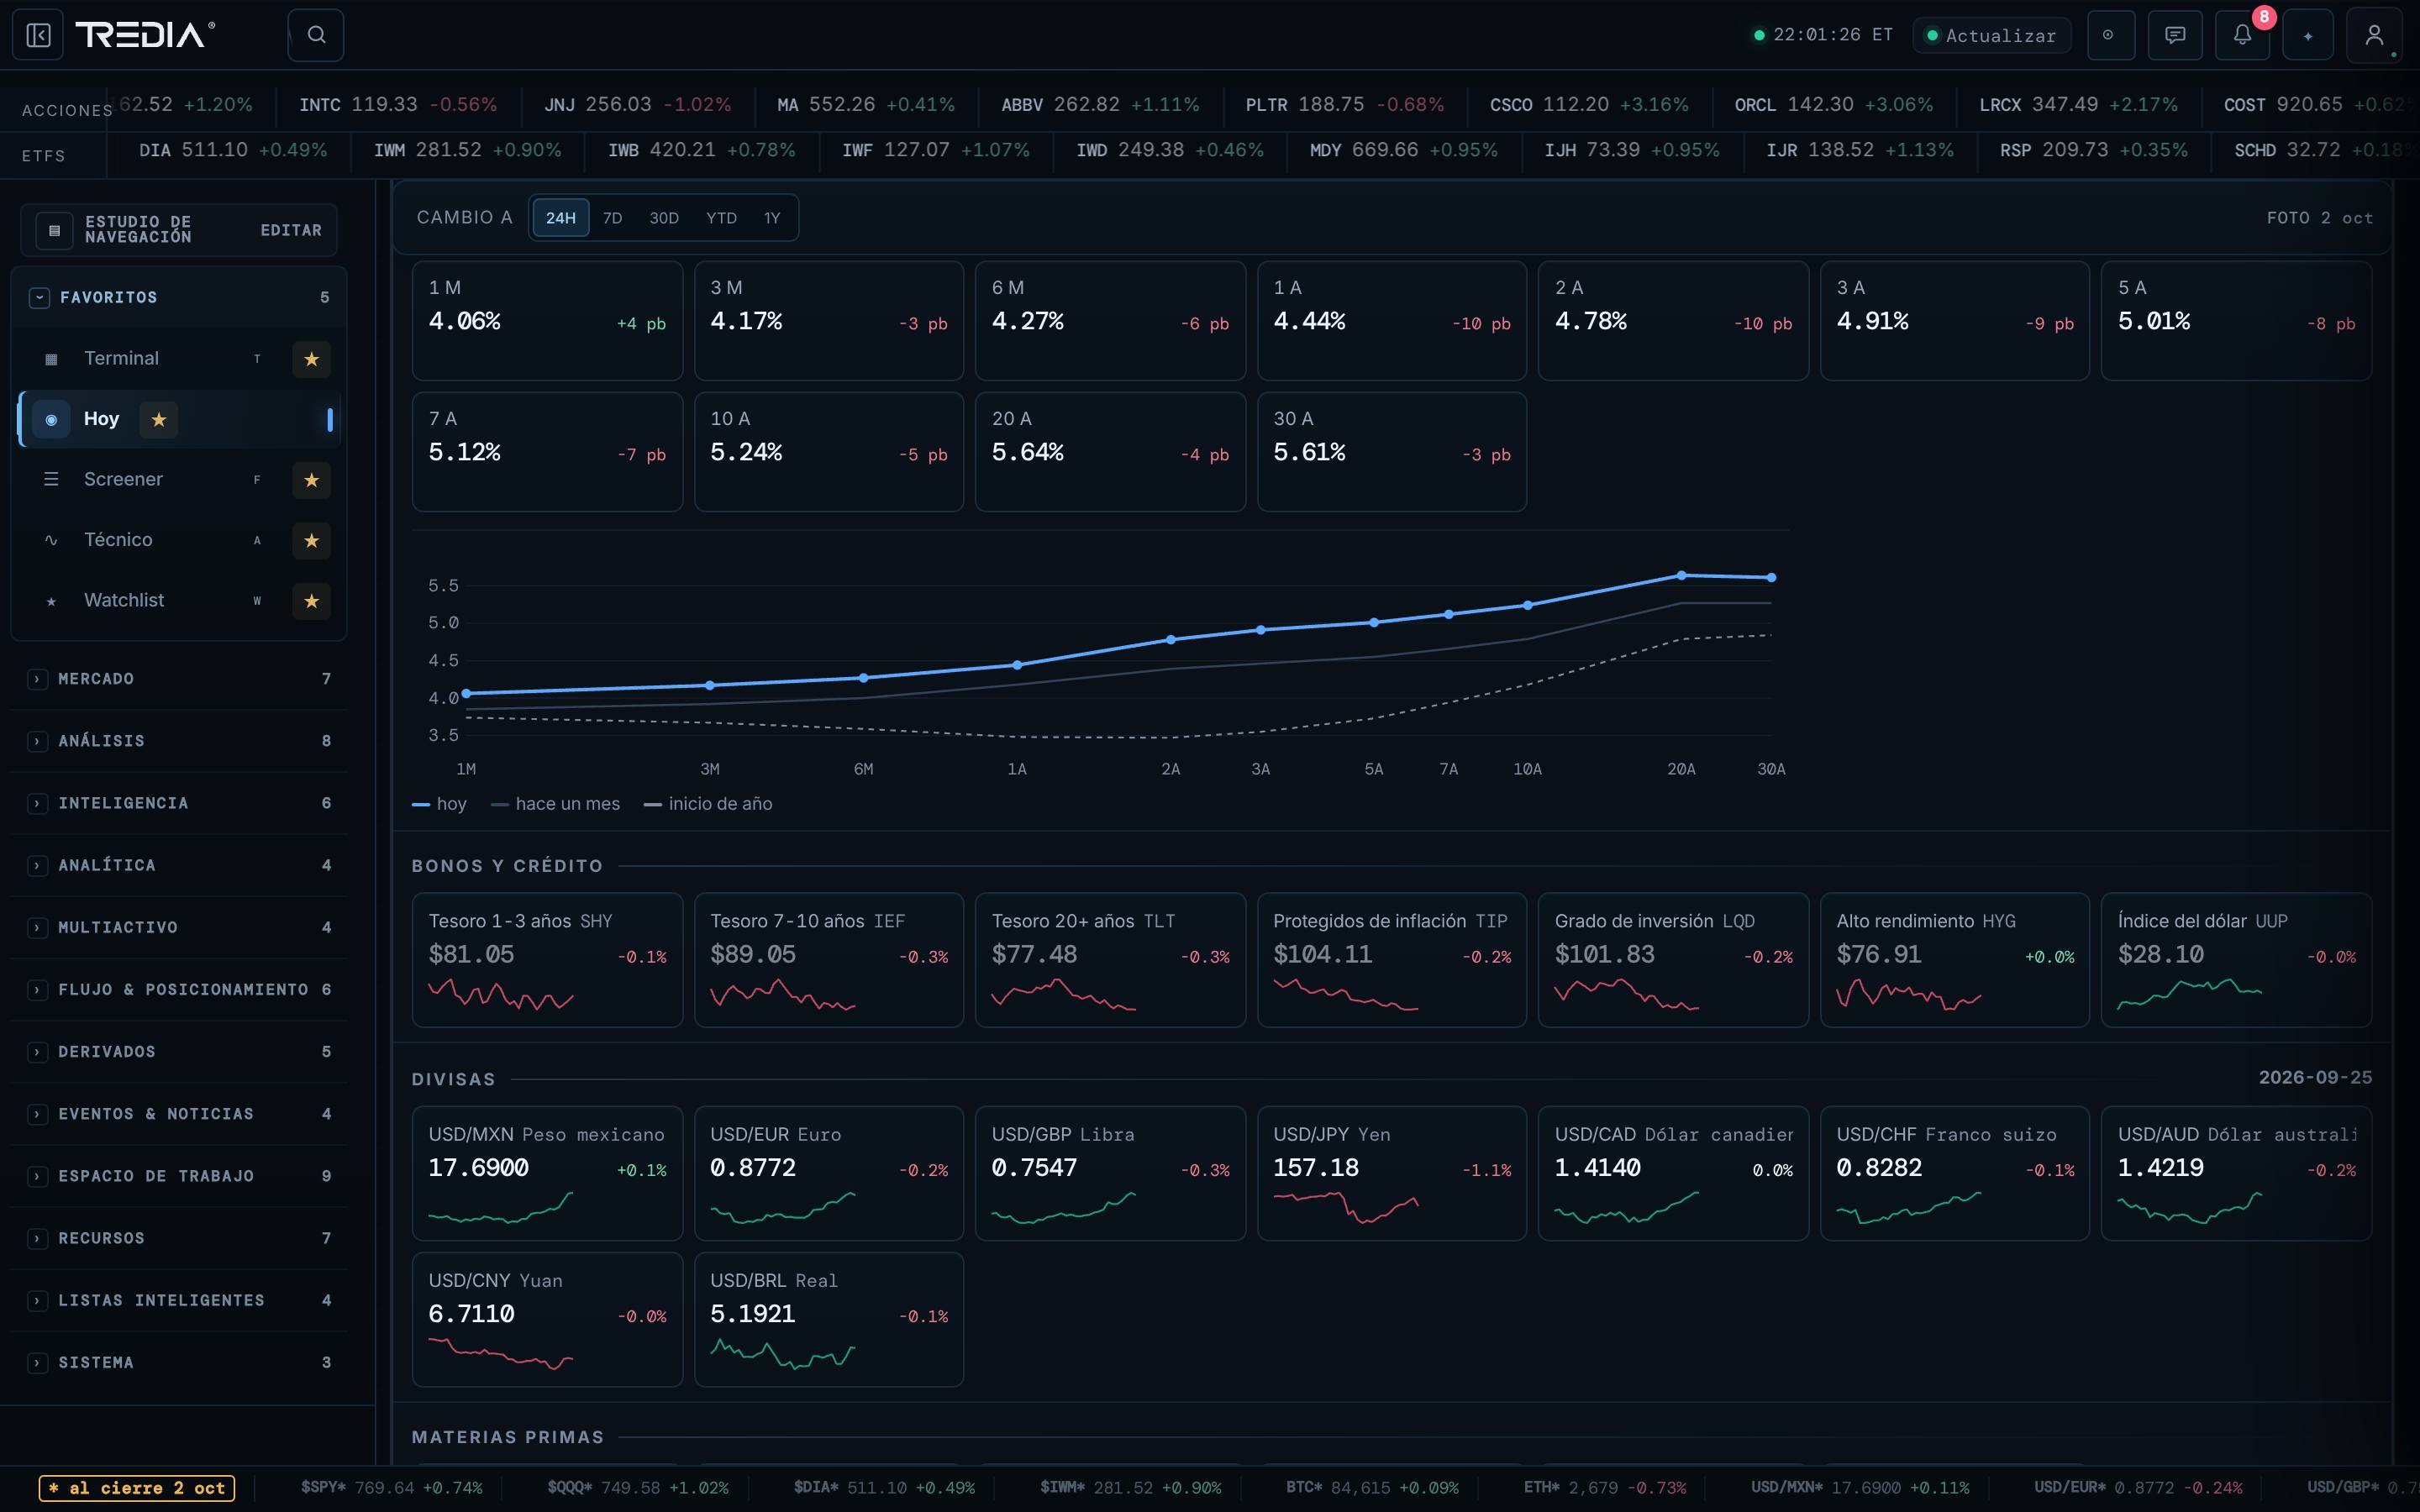
Task: Collapse the sidebar with the panel icon
Action: click(x=38, y=35)
